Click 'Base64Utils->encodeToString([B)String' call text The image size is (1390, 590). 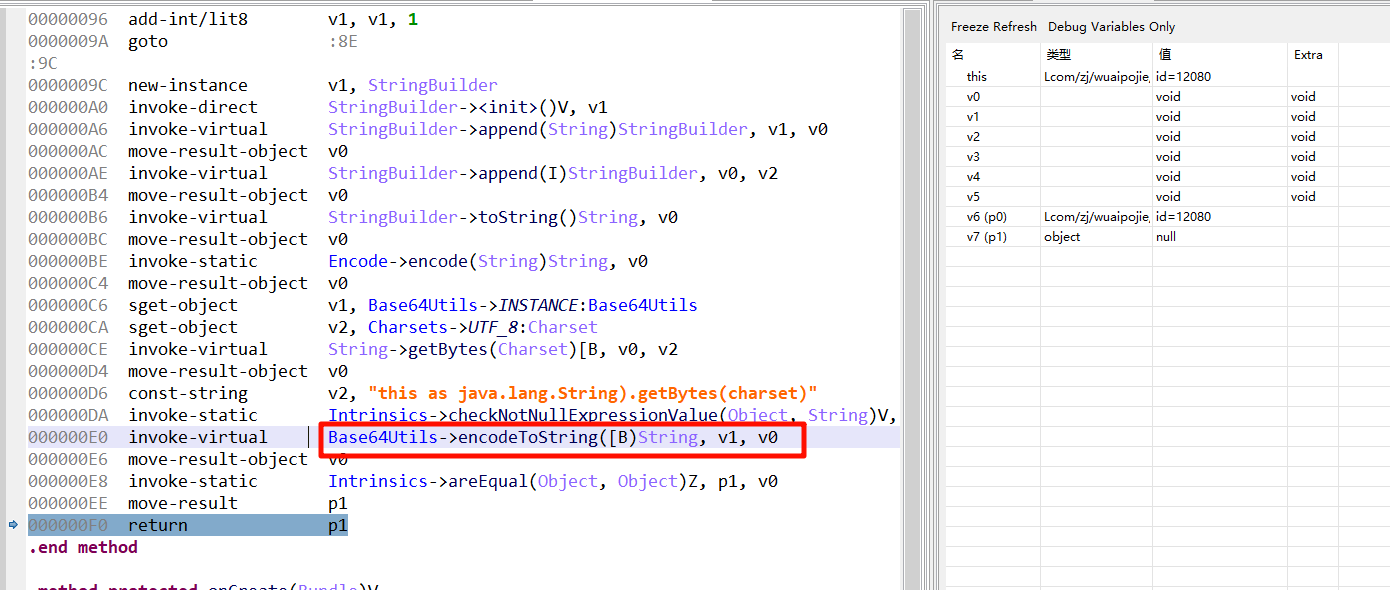[x=513, y=437]
